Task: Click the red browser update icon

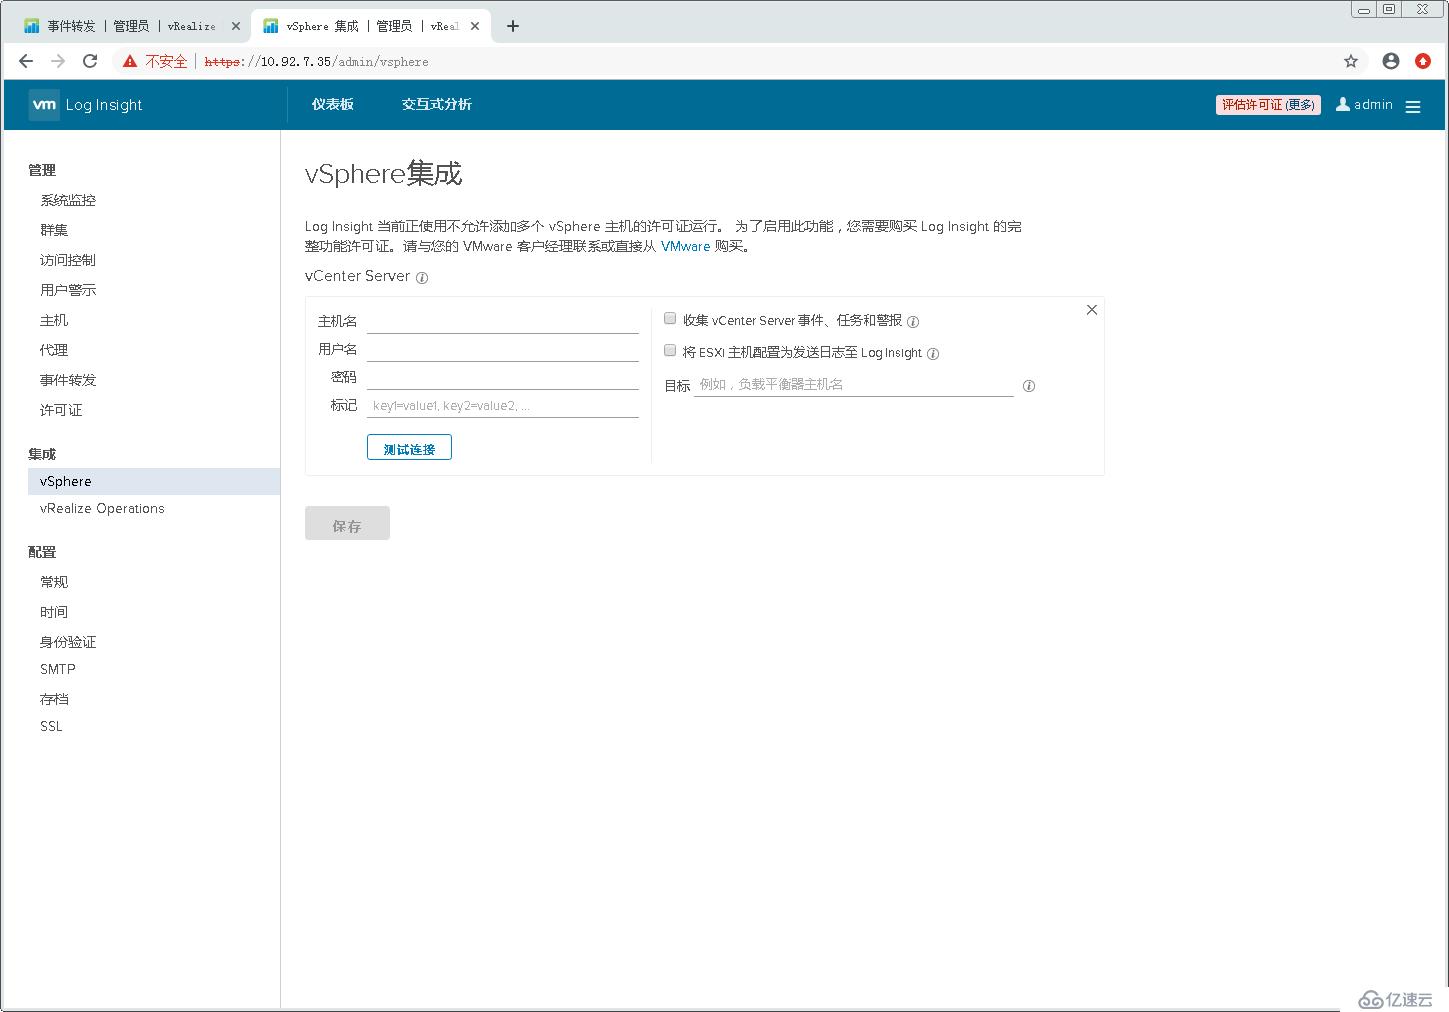Action: pos(1423,61)
